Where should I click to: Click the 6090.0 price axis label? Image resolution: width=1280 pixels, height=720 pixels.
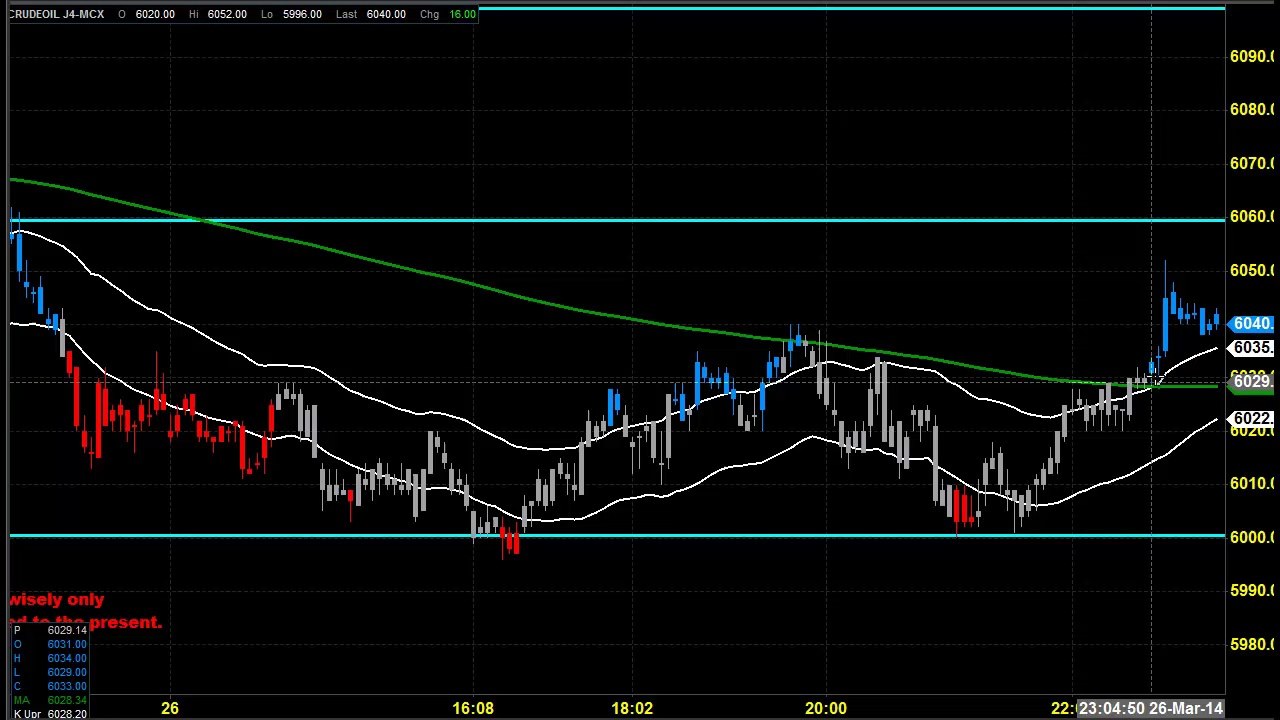[1251, 56]
